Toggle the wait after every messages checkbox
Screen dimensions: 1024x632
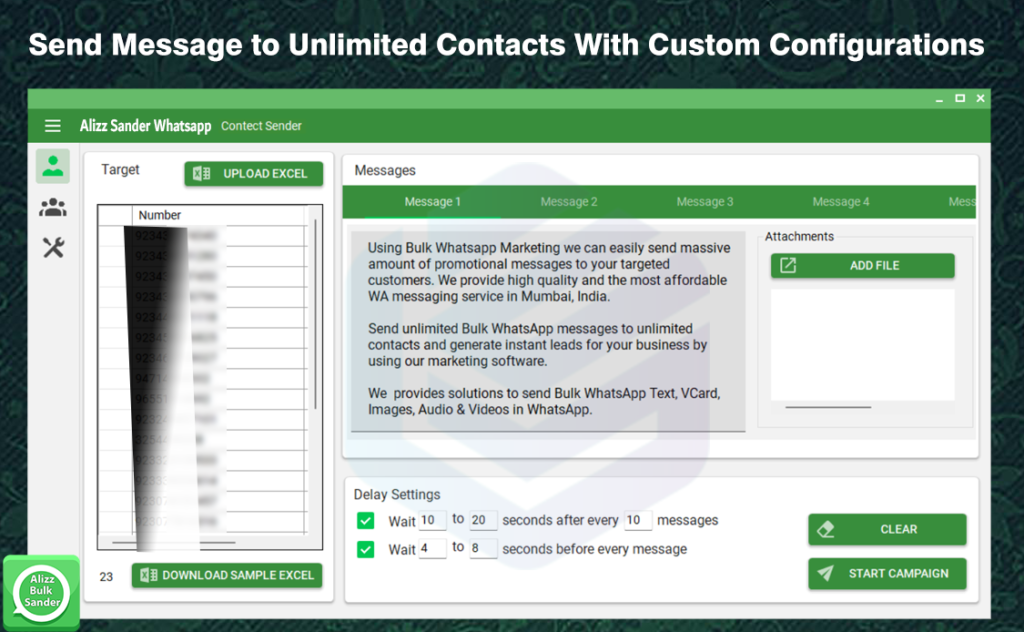[x=366, y=521]
